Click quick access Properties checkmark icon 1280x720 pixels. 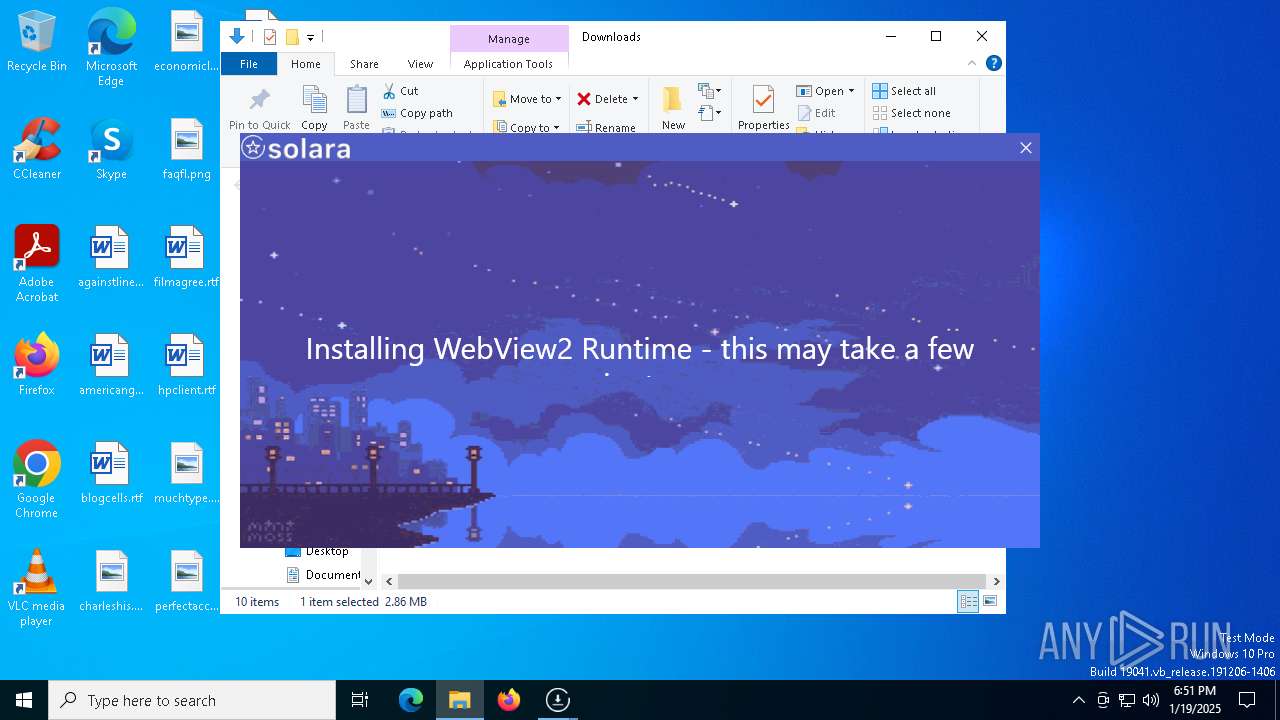pos(269,37)
